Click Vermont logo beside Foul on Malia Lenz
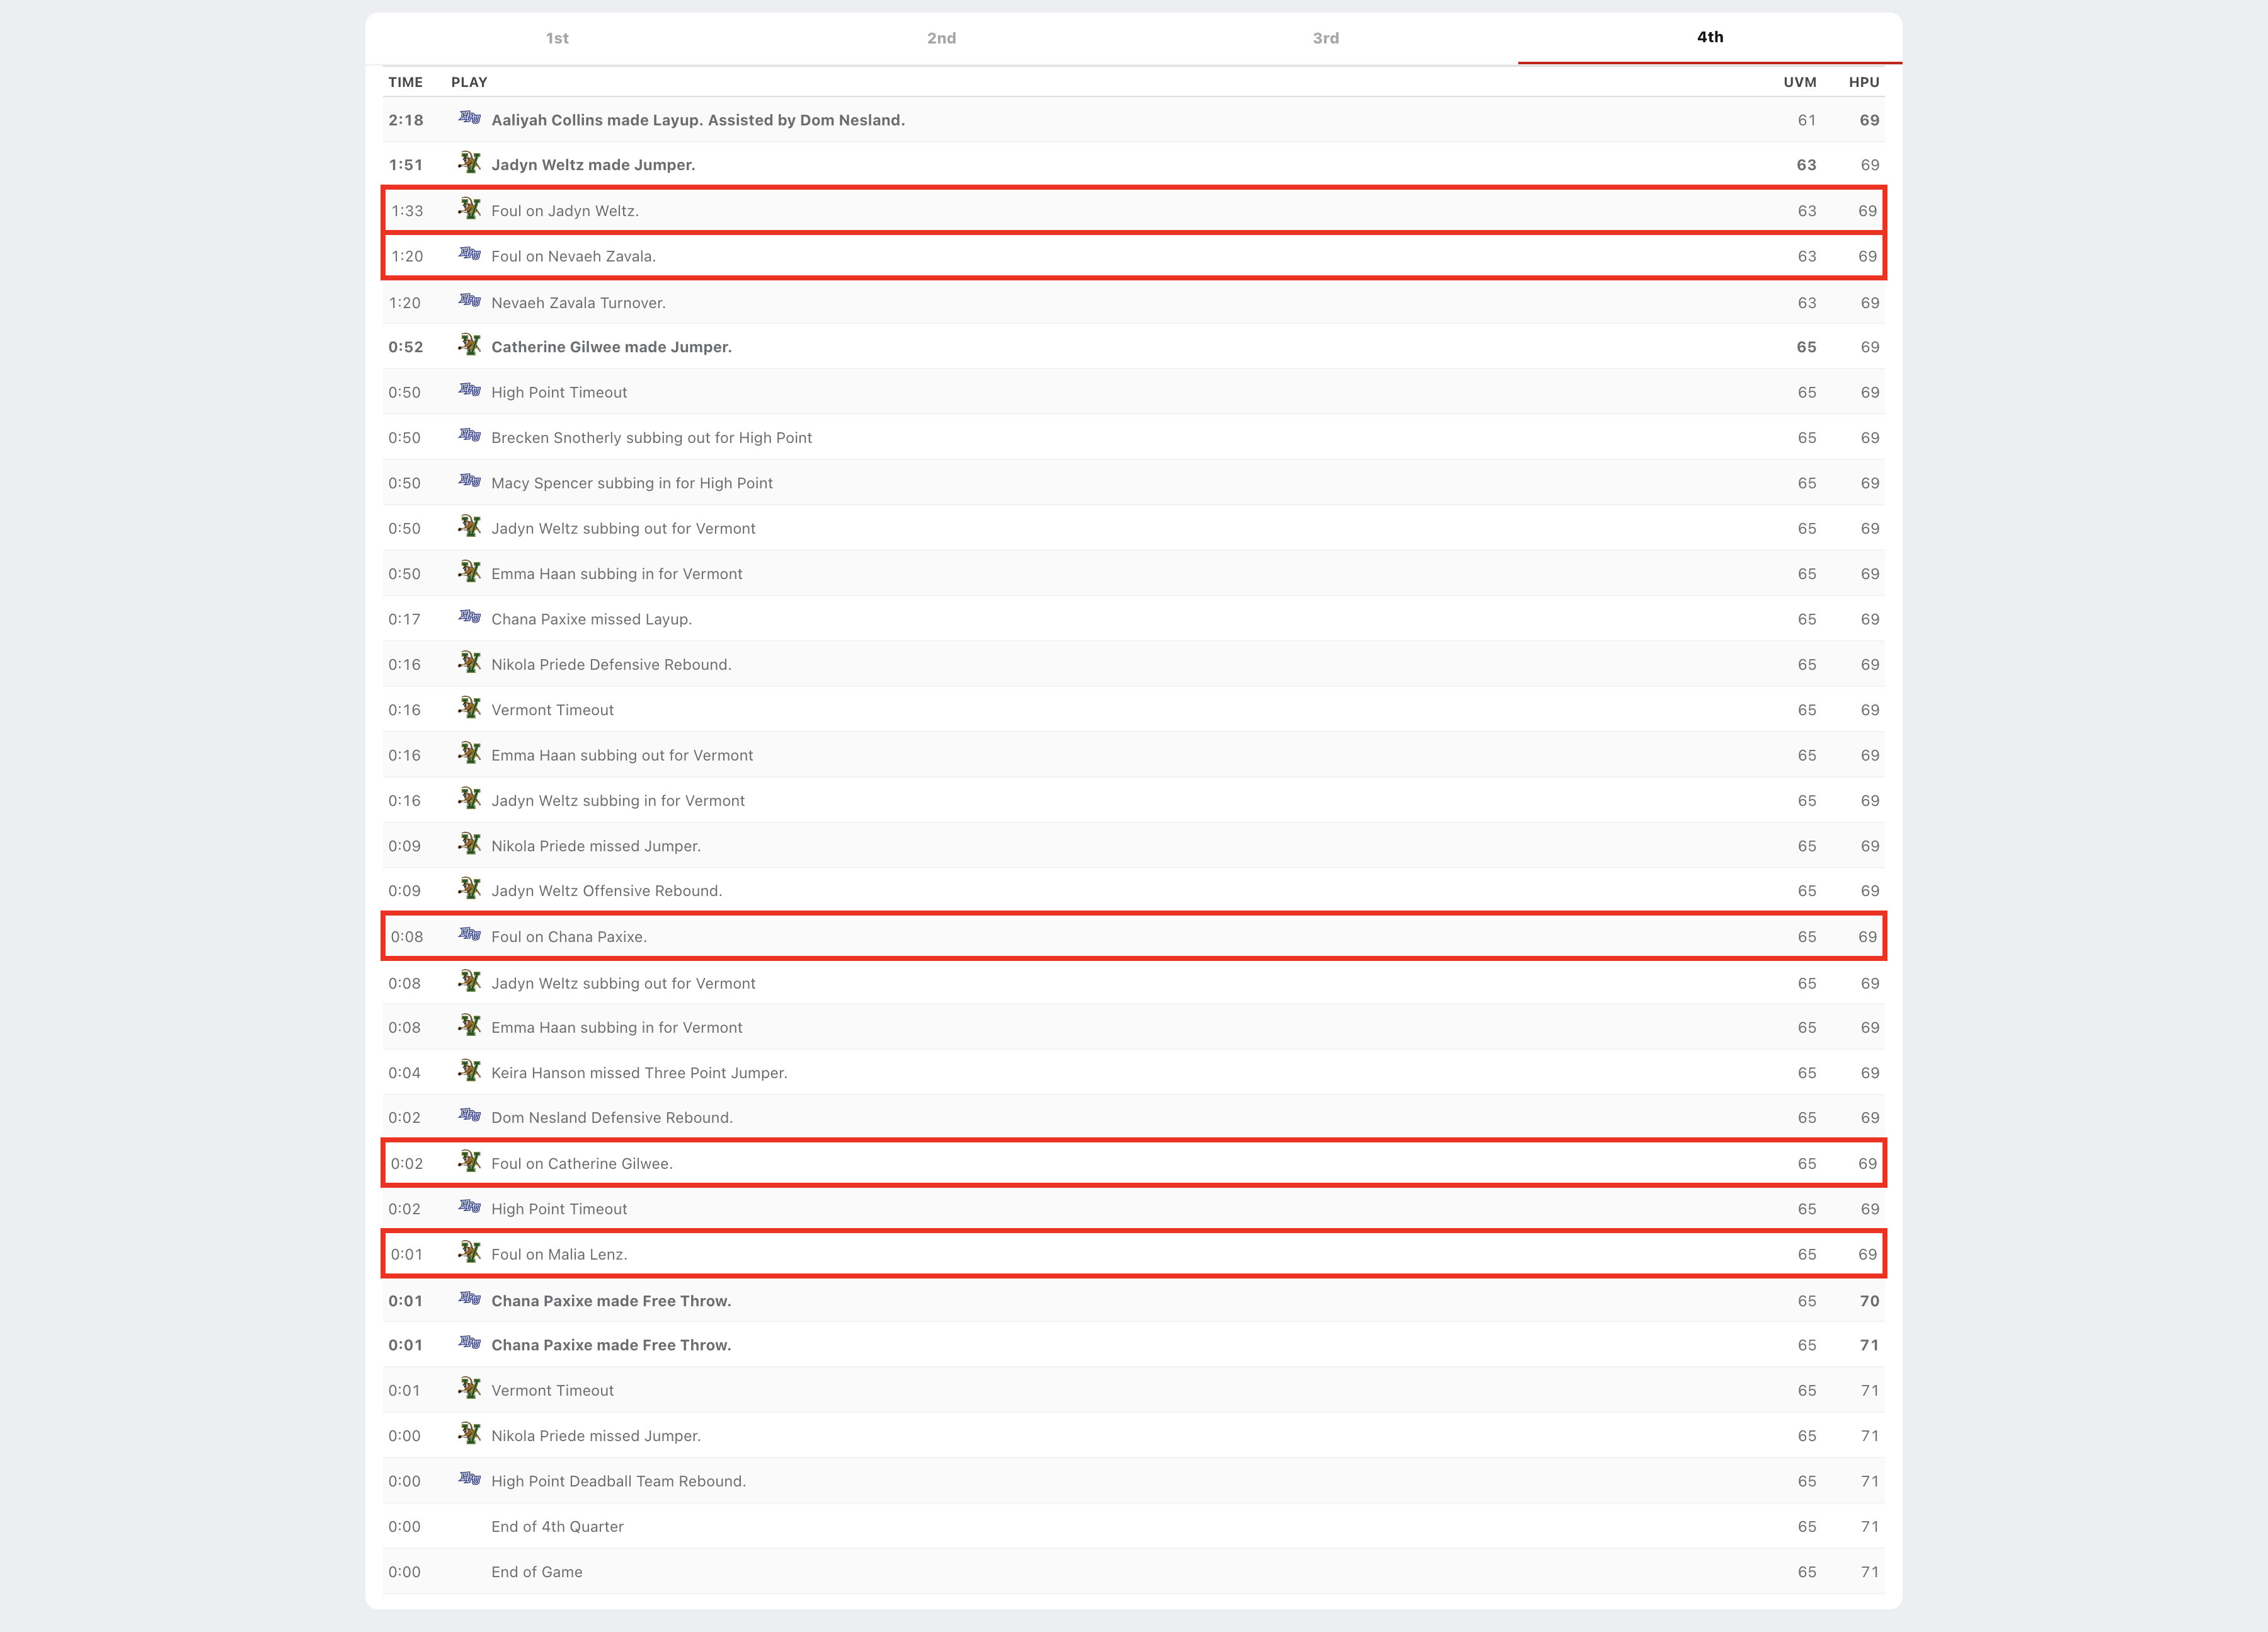Viewport: 2268px width, 1632px height. (x=469, y=1253)
